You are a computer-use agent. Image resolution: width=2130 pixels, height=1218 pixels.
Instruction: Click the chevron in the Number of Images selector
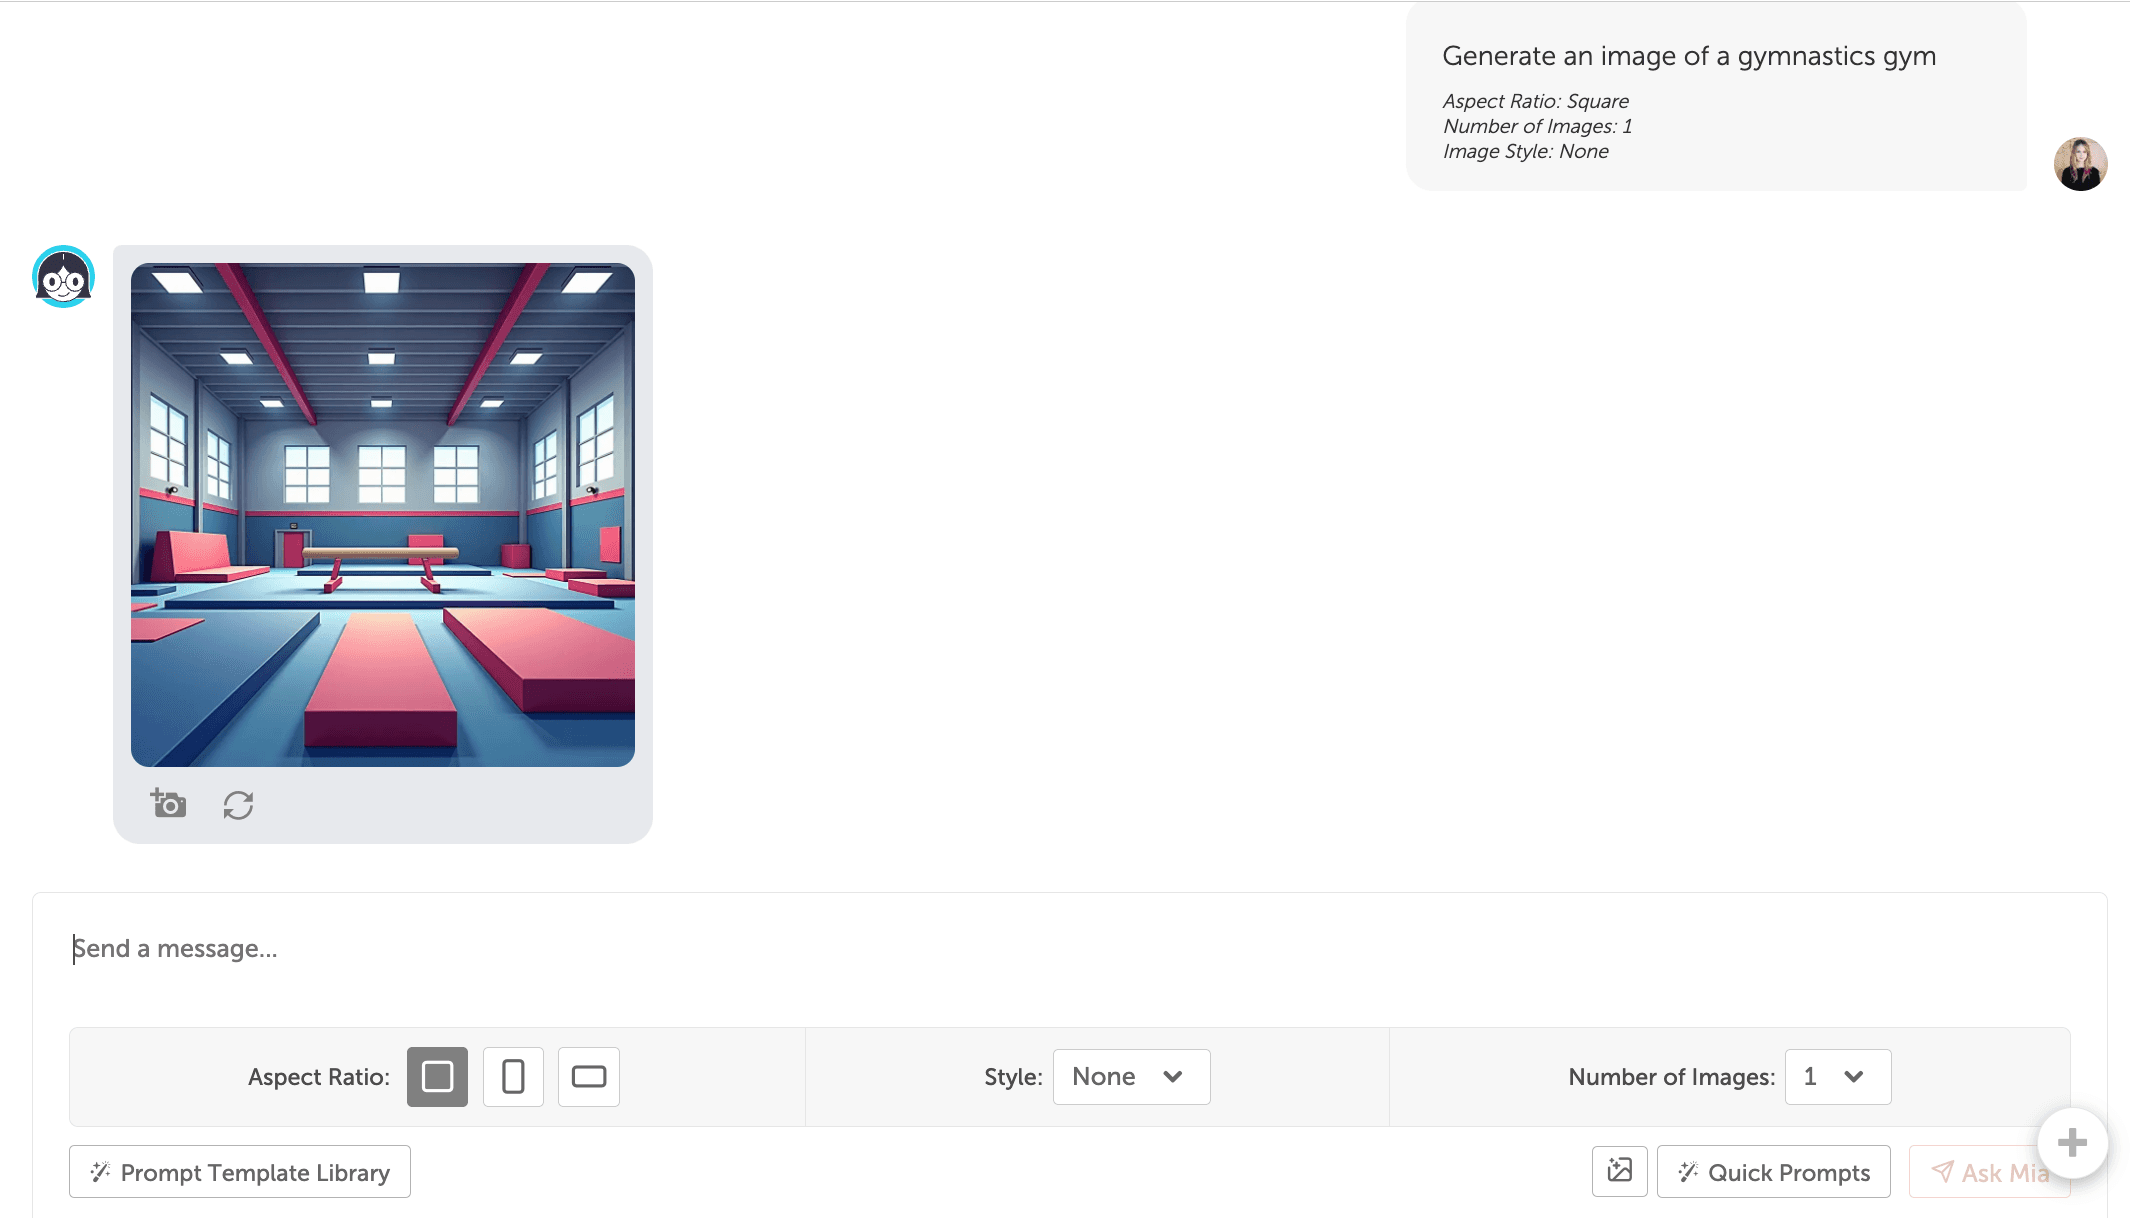point(1854,1077)
